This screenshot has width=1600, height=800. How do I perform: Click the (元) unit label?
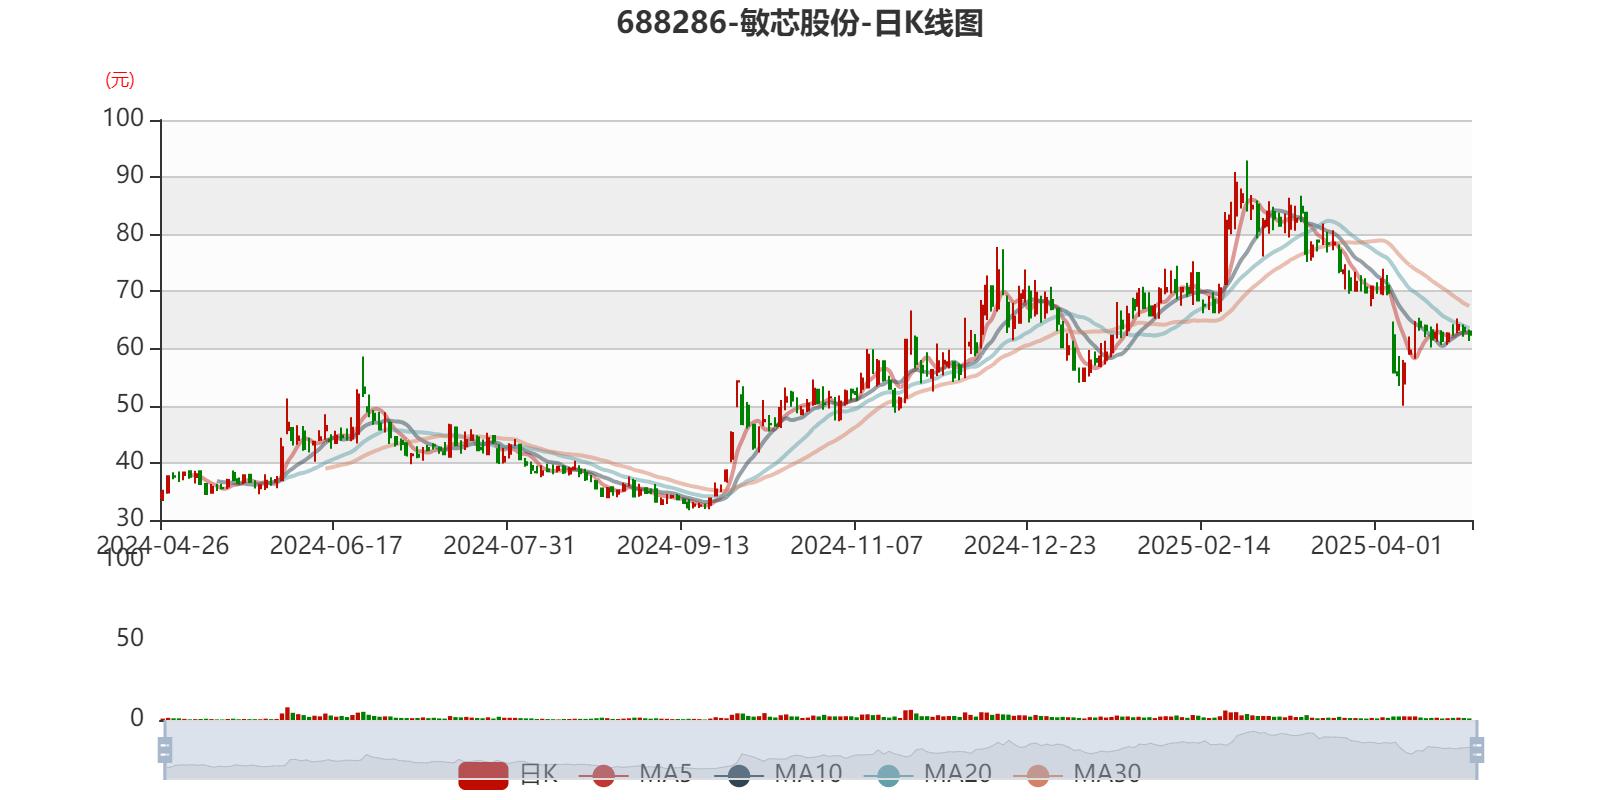point(120,80)
